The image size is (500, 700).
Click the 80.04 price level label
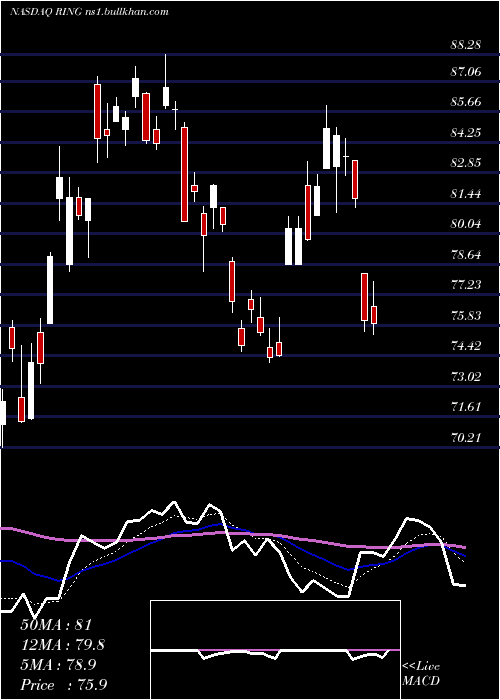tap(467, 224)
